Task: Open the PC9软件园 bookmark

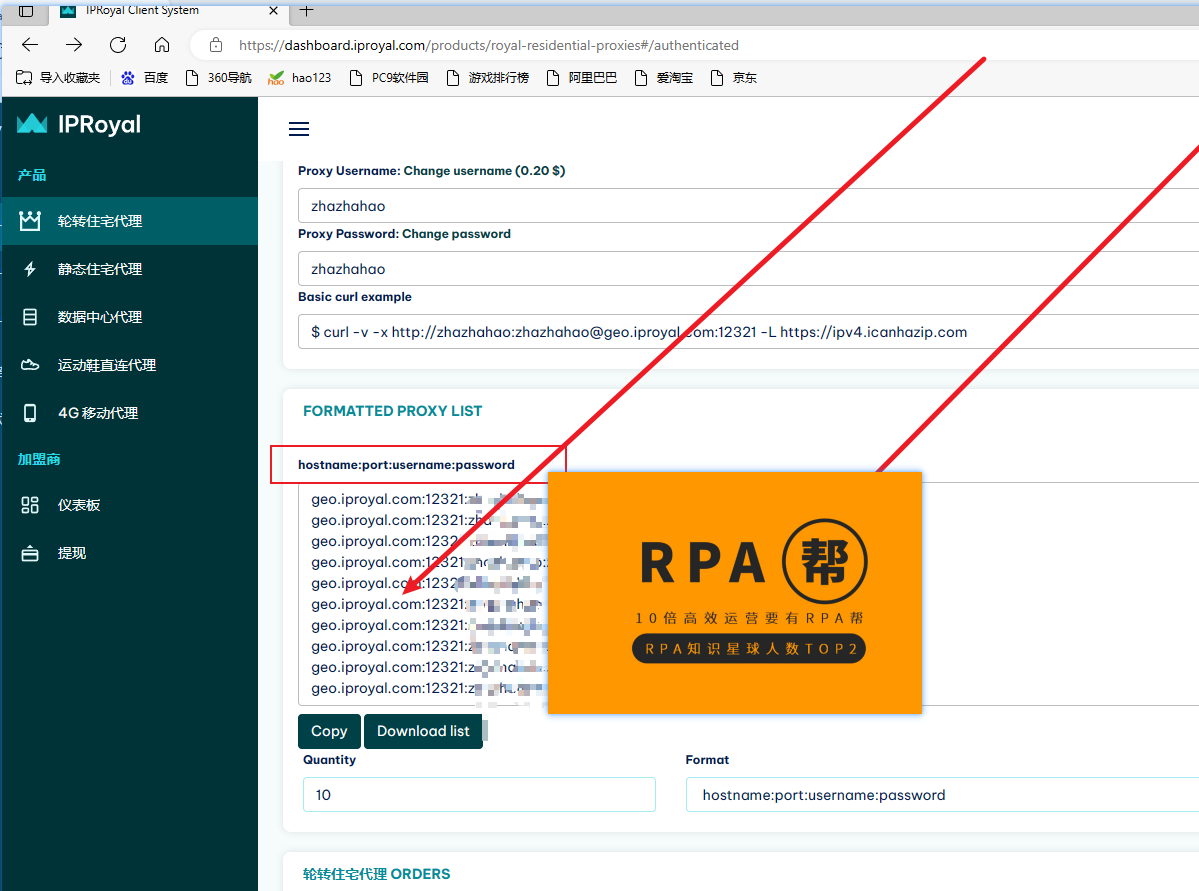Action: click(388, 78)
